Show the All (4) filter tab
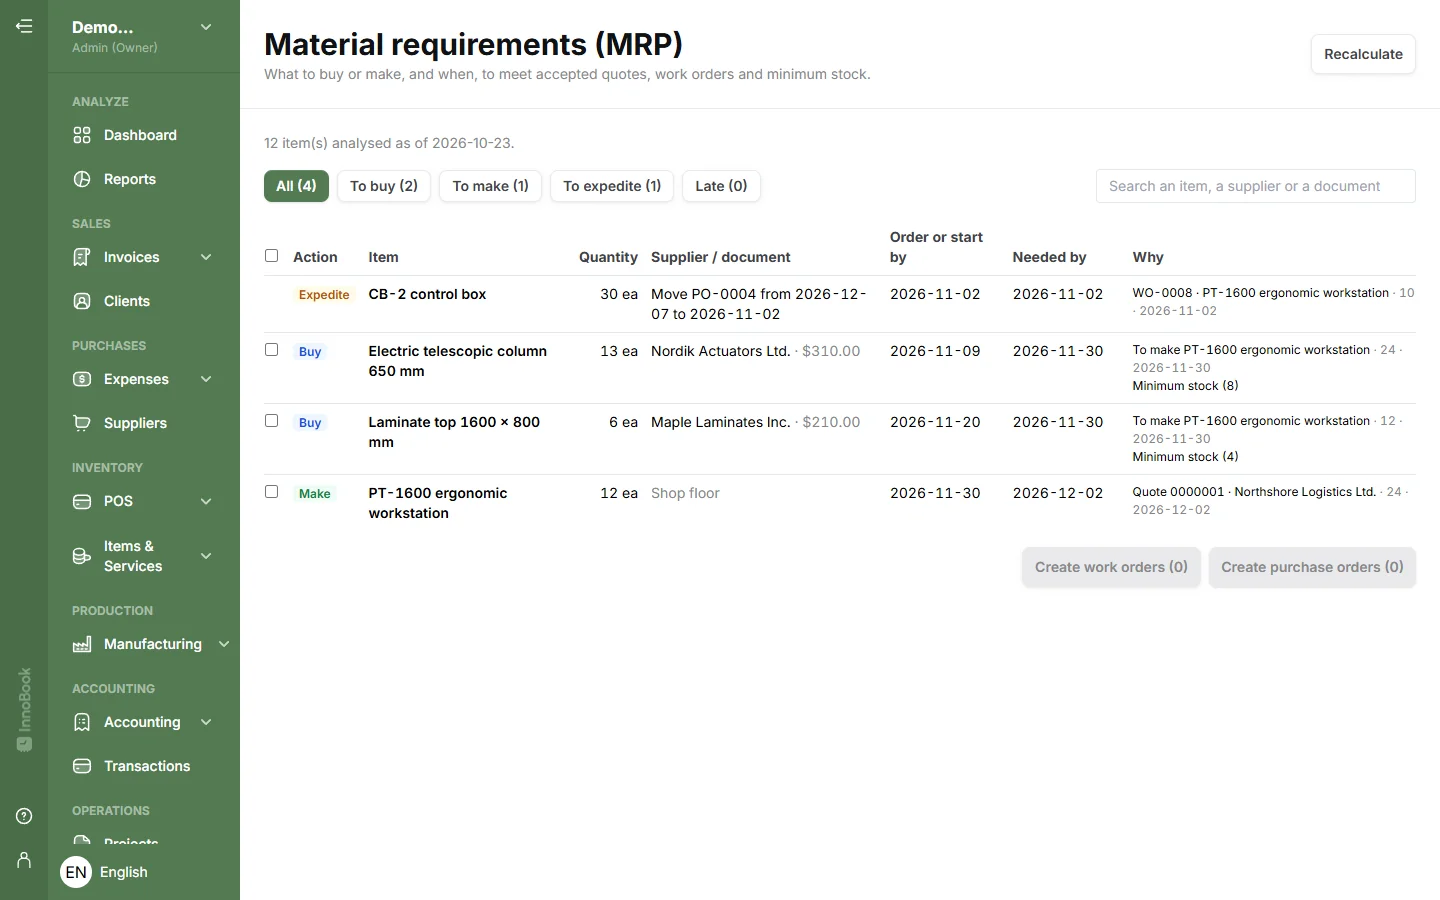 coord(296,186)
